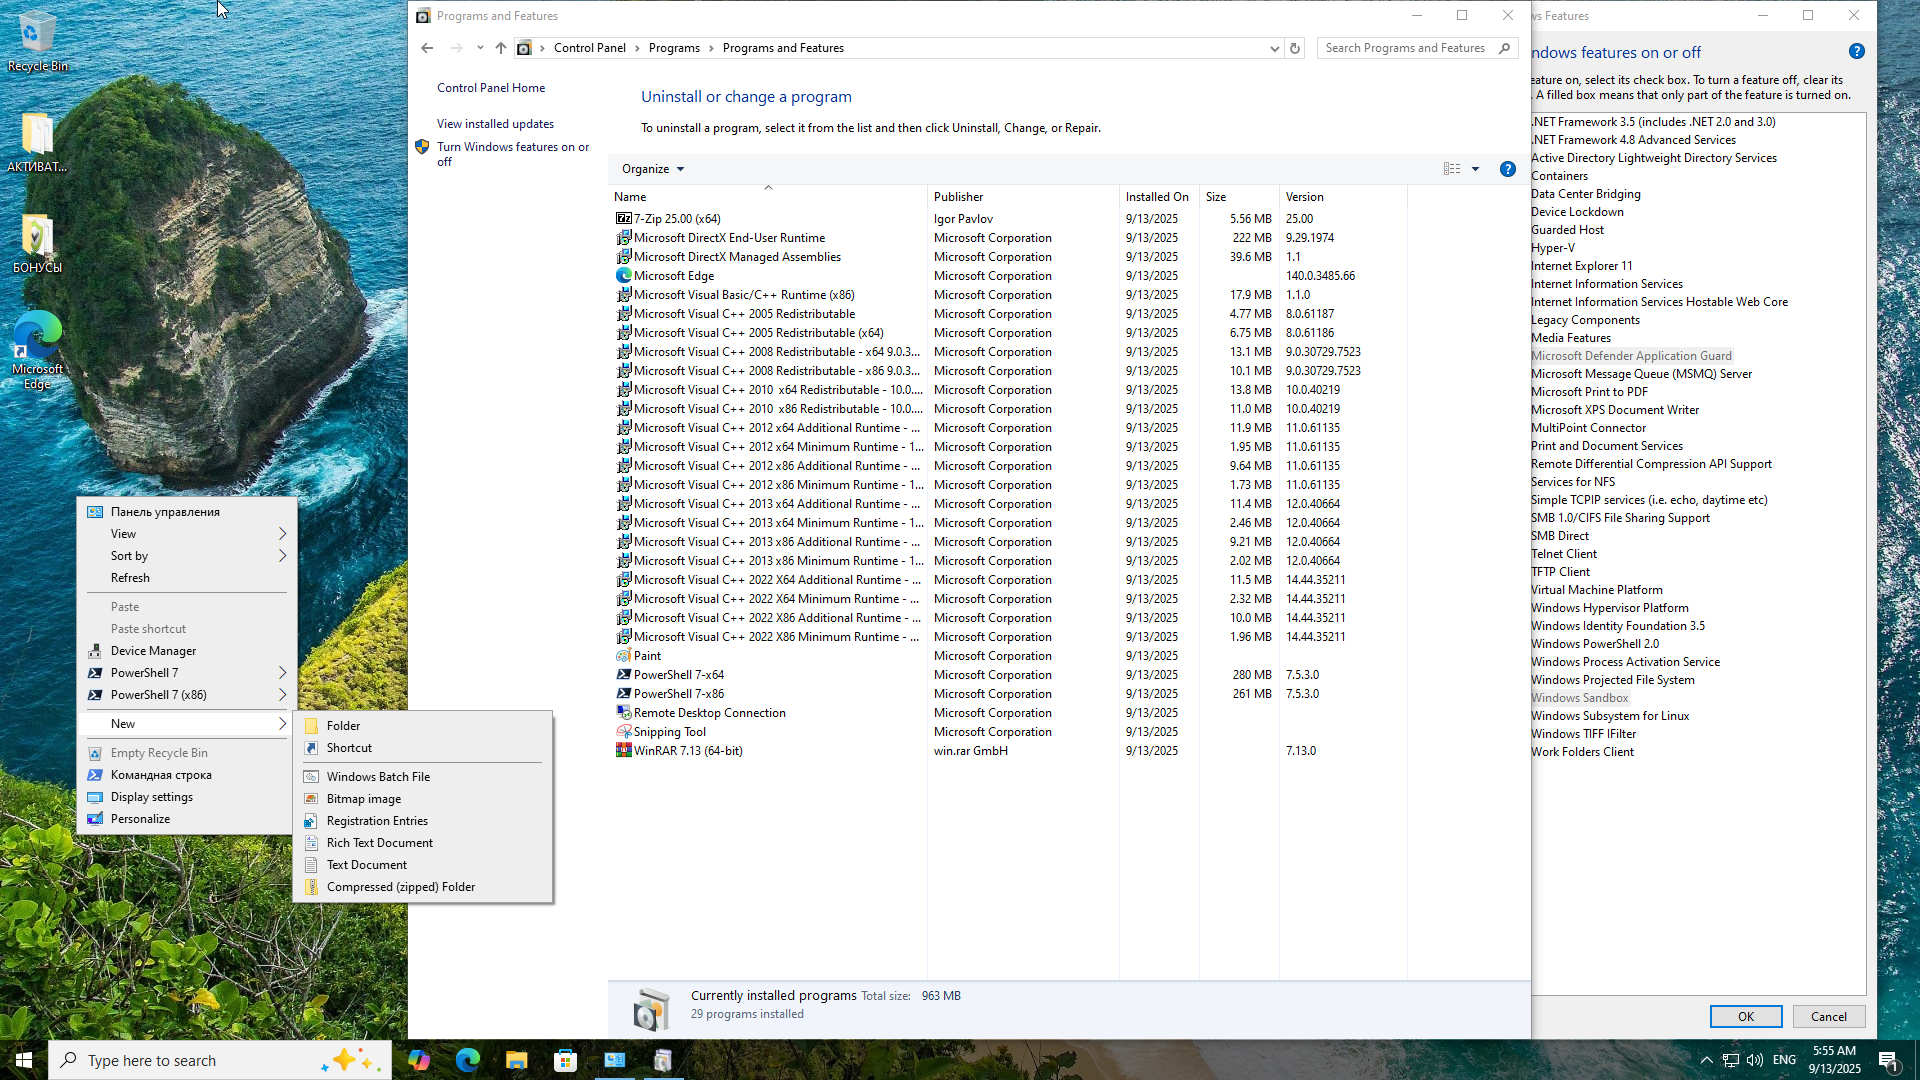Choose Personalize in the context menu
Image resolution: width=1920 pixels, height=1080 pixels.
(x=188, y=819)
